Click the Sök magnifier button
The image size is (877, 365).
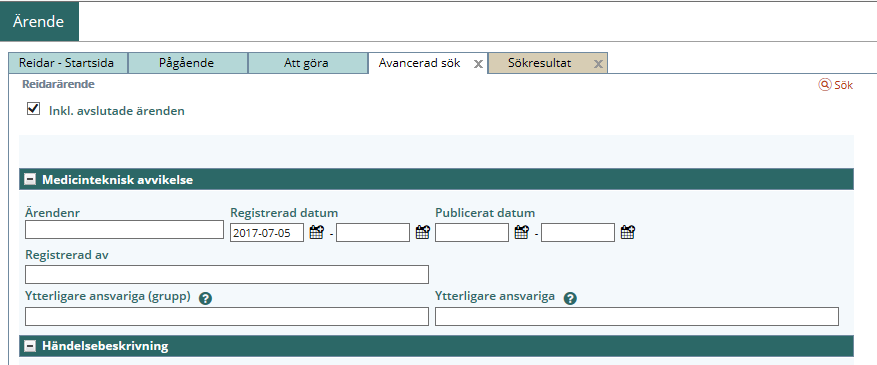[836, 85]
